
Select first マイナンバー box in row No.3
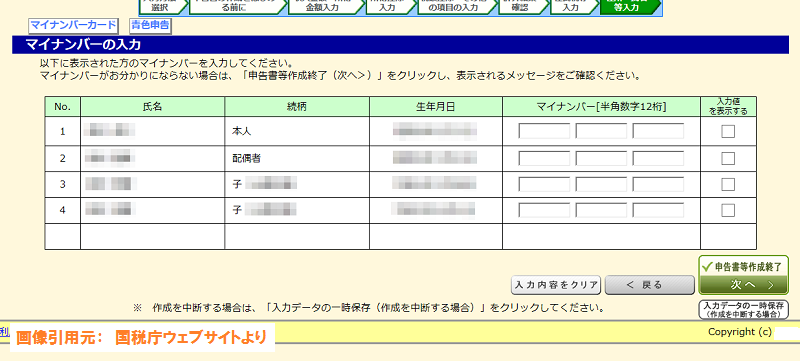(x=544, y=184)
